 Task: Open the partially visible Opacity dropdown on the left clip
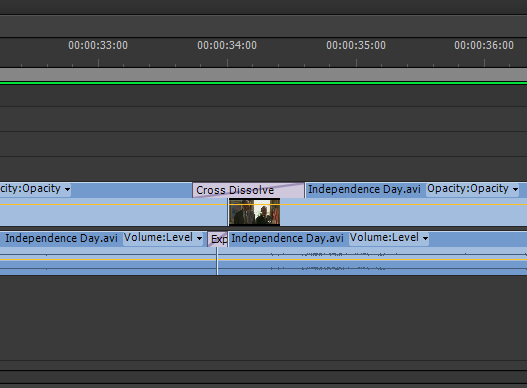pyautogui.click(x=35, y=189)
